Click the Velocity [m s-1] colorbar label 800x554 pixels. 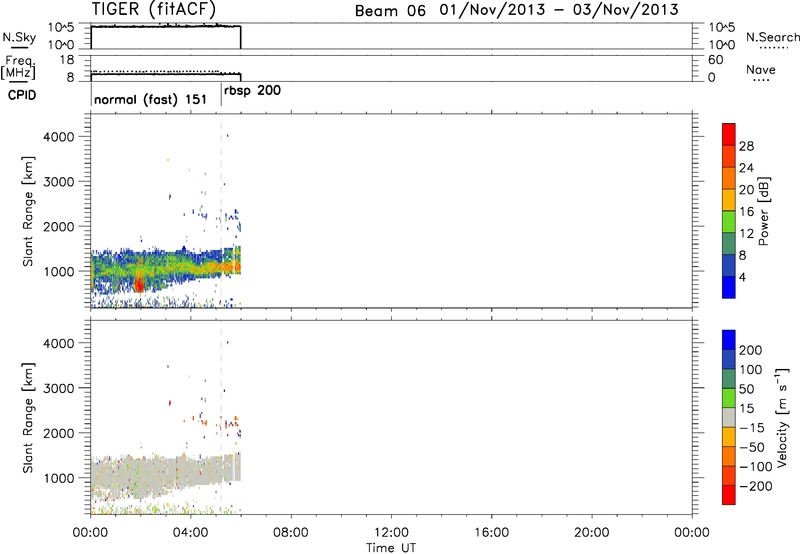coord(781,417)
